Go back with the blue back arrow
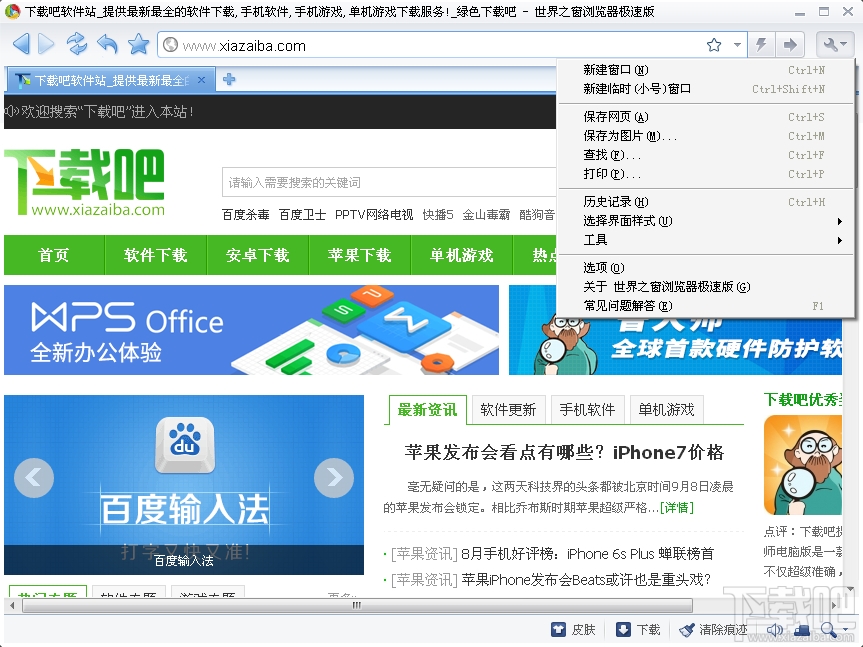863x647 pixels. [21, 44]
